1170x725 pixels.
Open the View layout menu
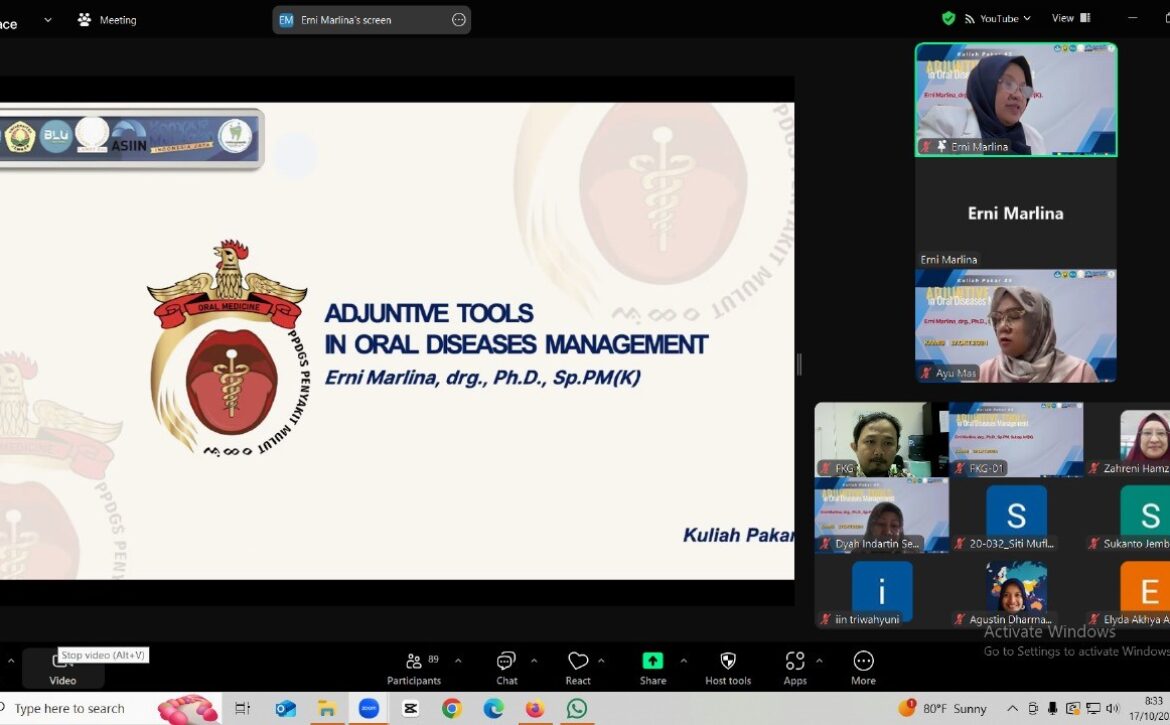[1071, 18]
